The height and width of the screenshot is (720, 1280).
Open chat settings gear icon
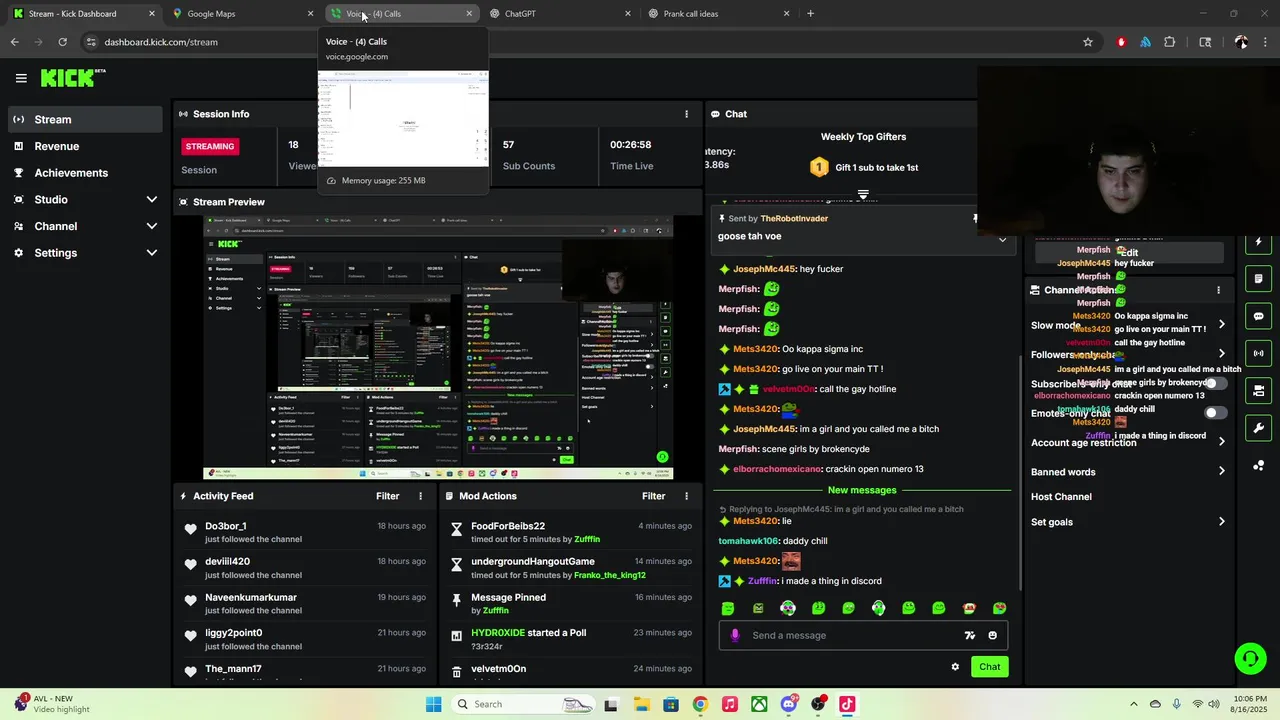(x=955, y=667)
